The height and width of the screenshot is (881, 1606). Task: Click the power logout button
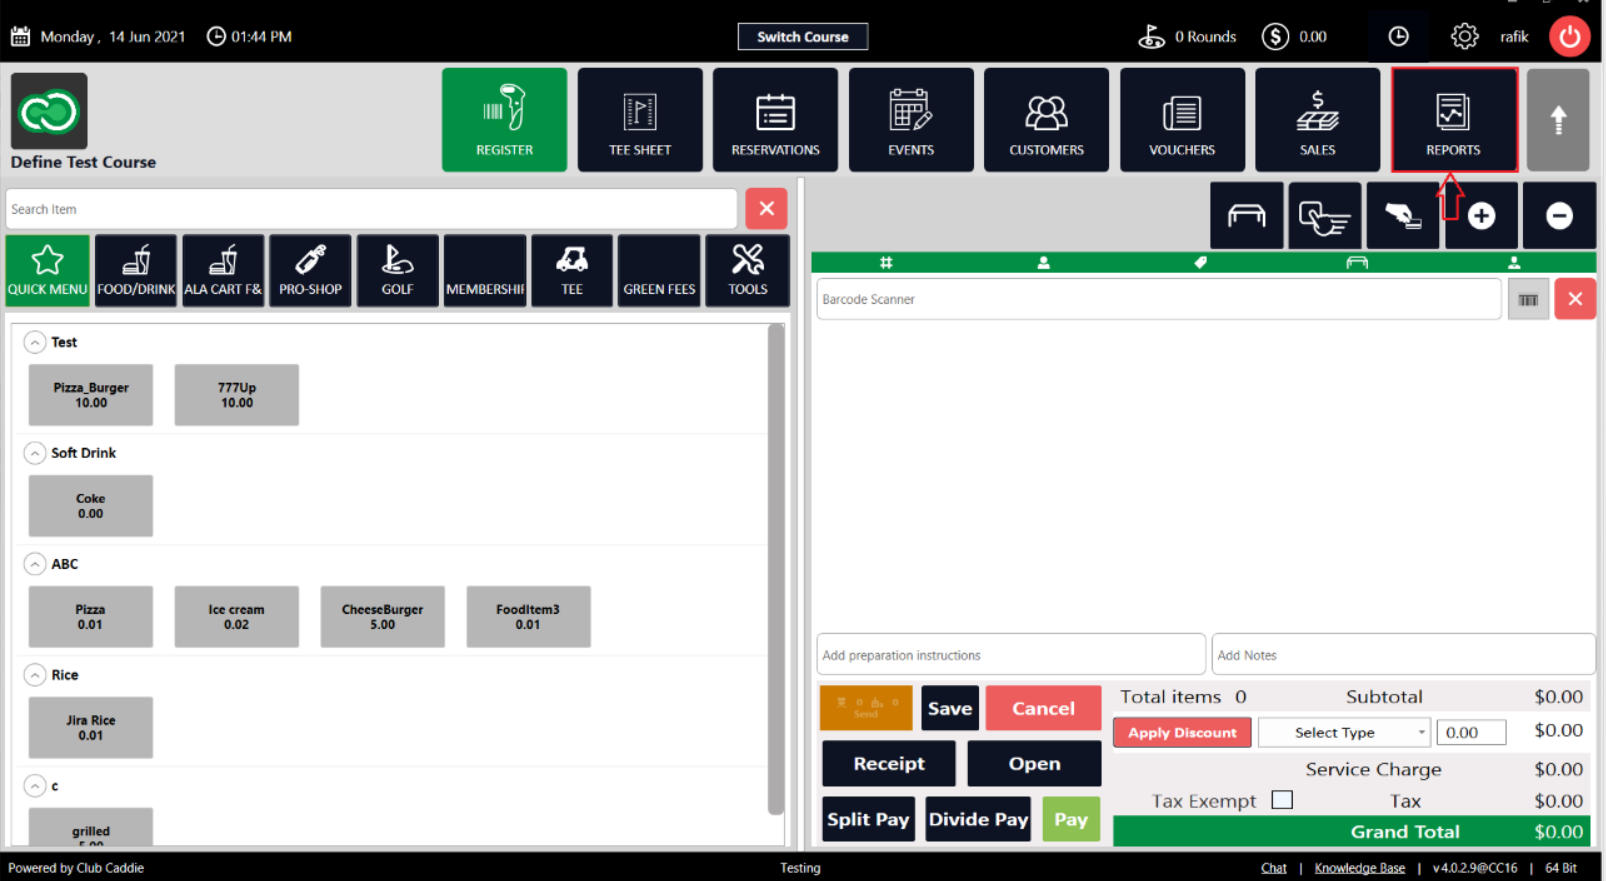click(x=1570, y=37)
